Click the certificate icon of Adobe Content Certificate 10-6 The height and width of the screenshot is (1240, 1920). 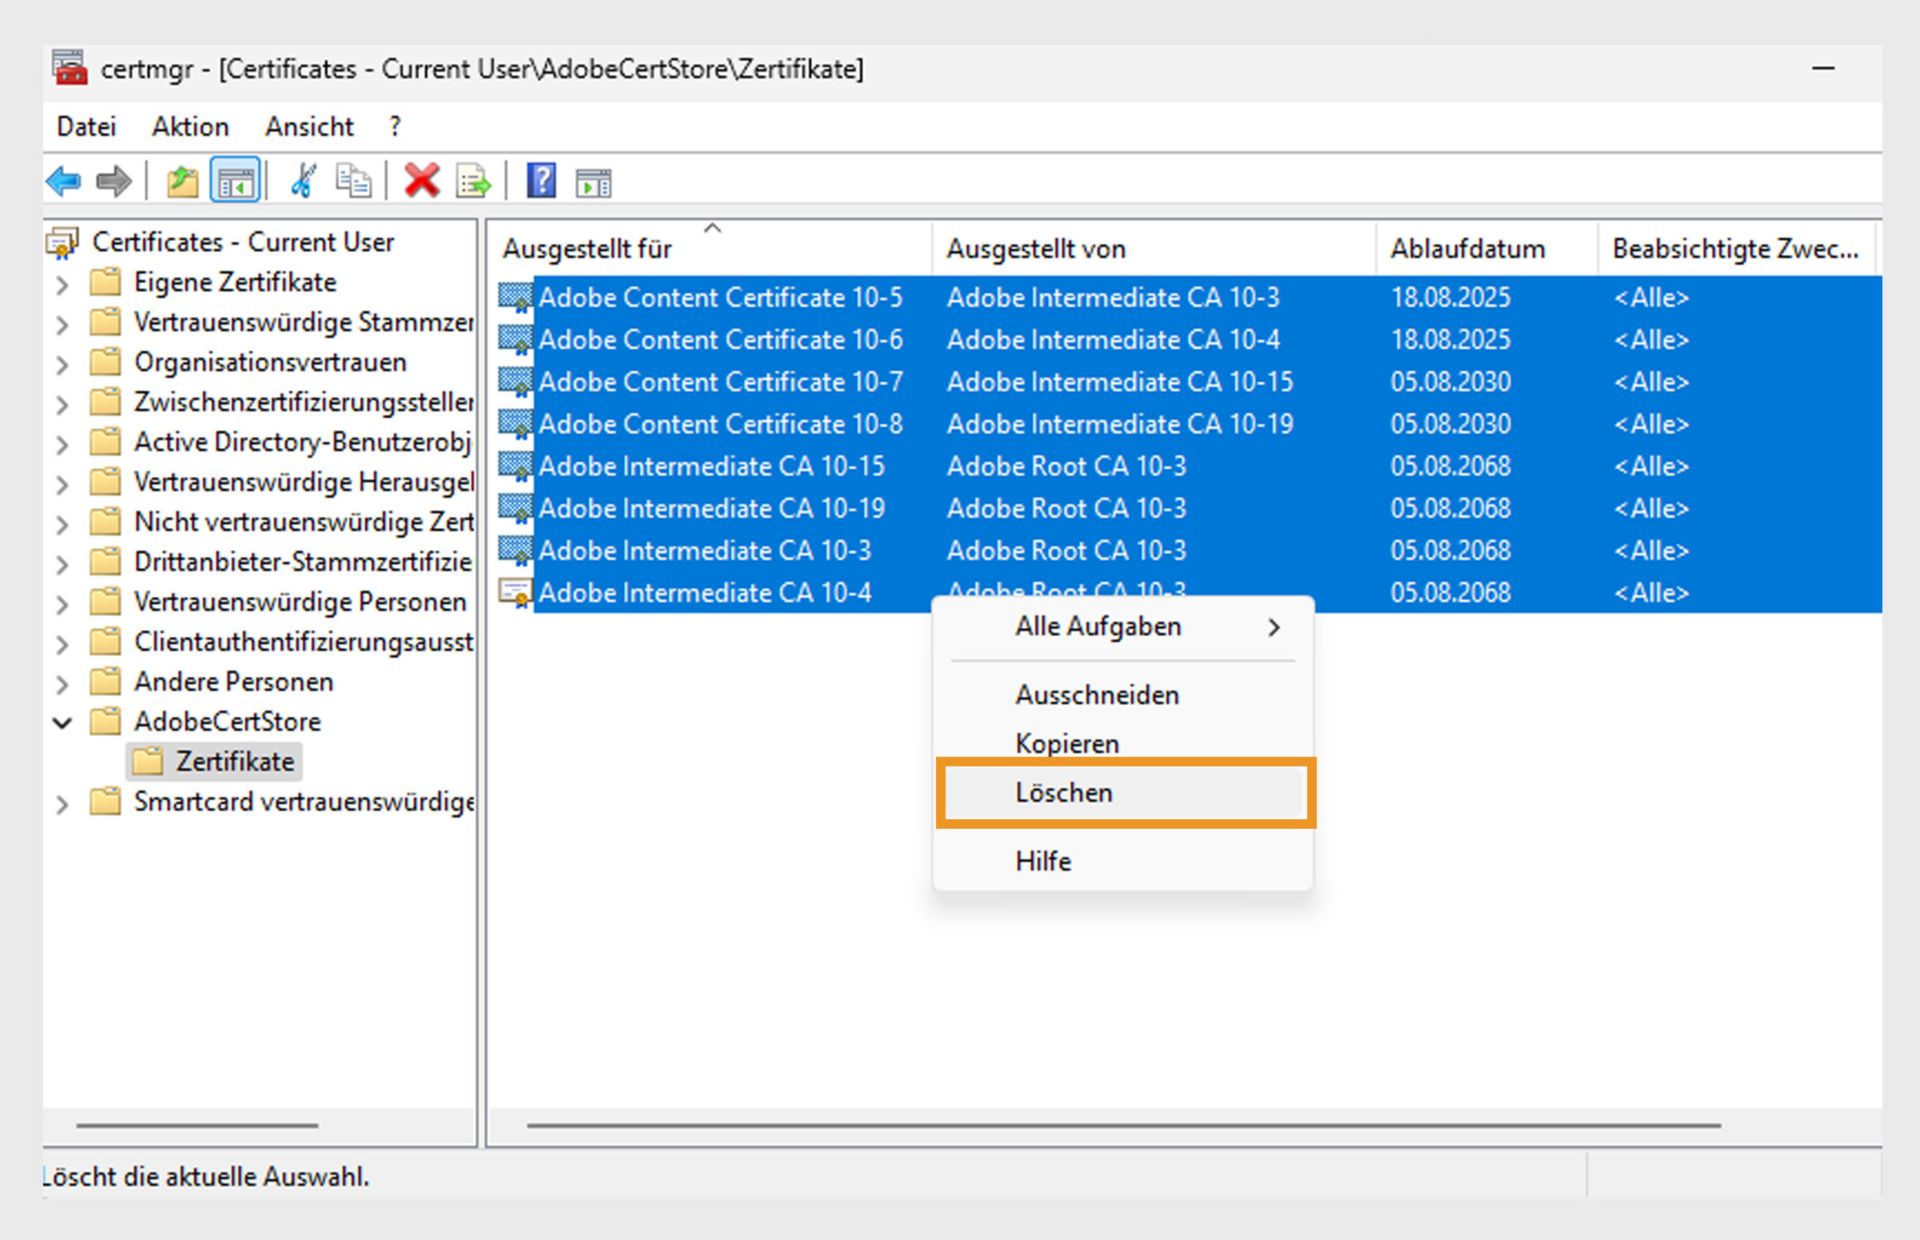(x=515, y=340)
